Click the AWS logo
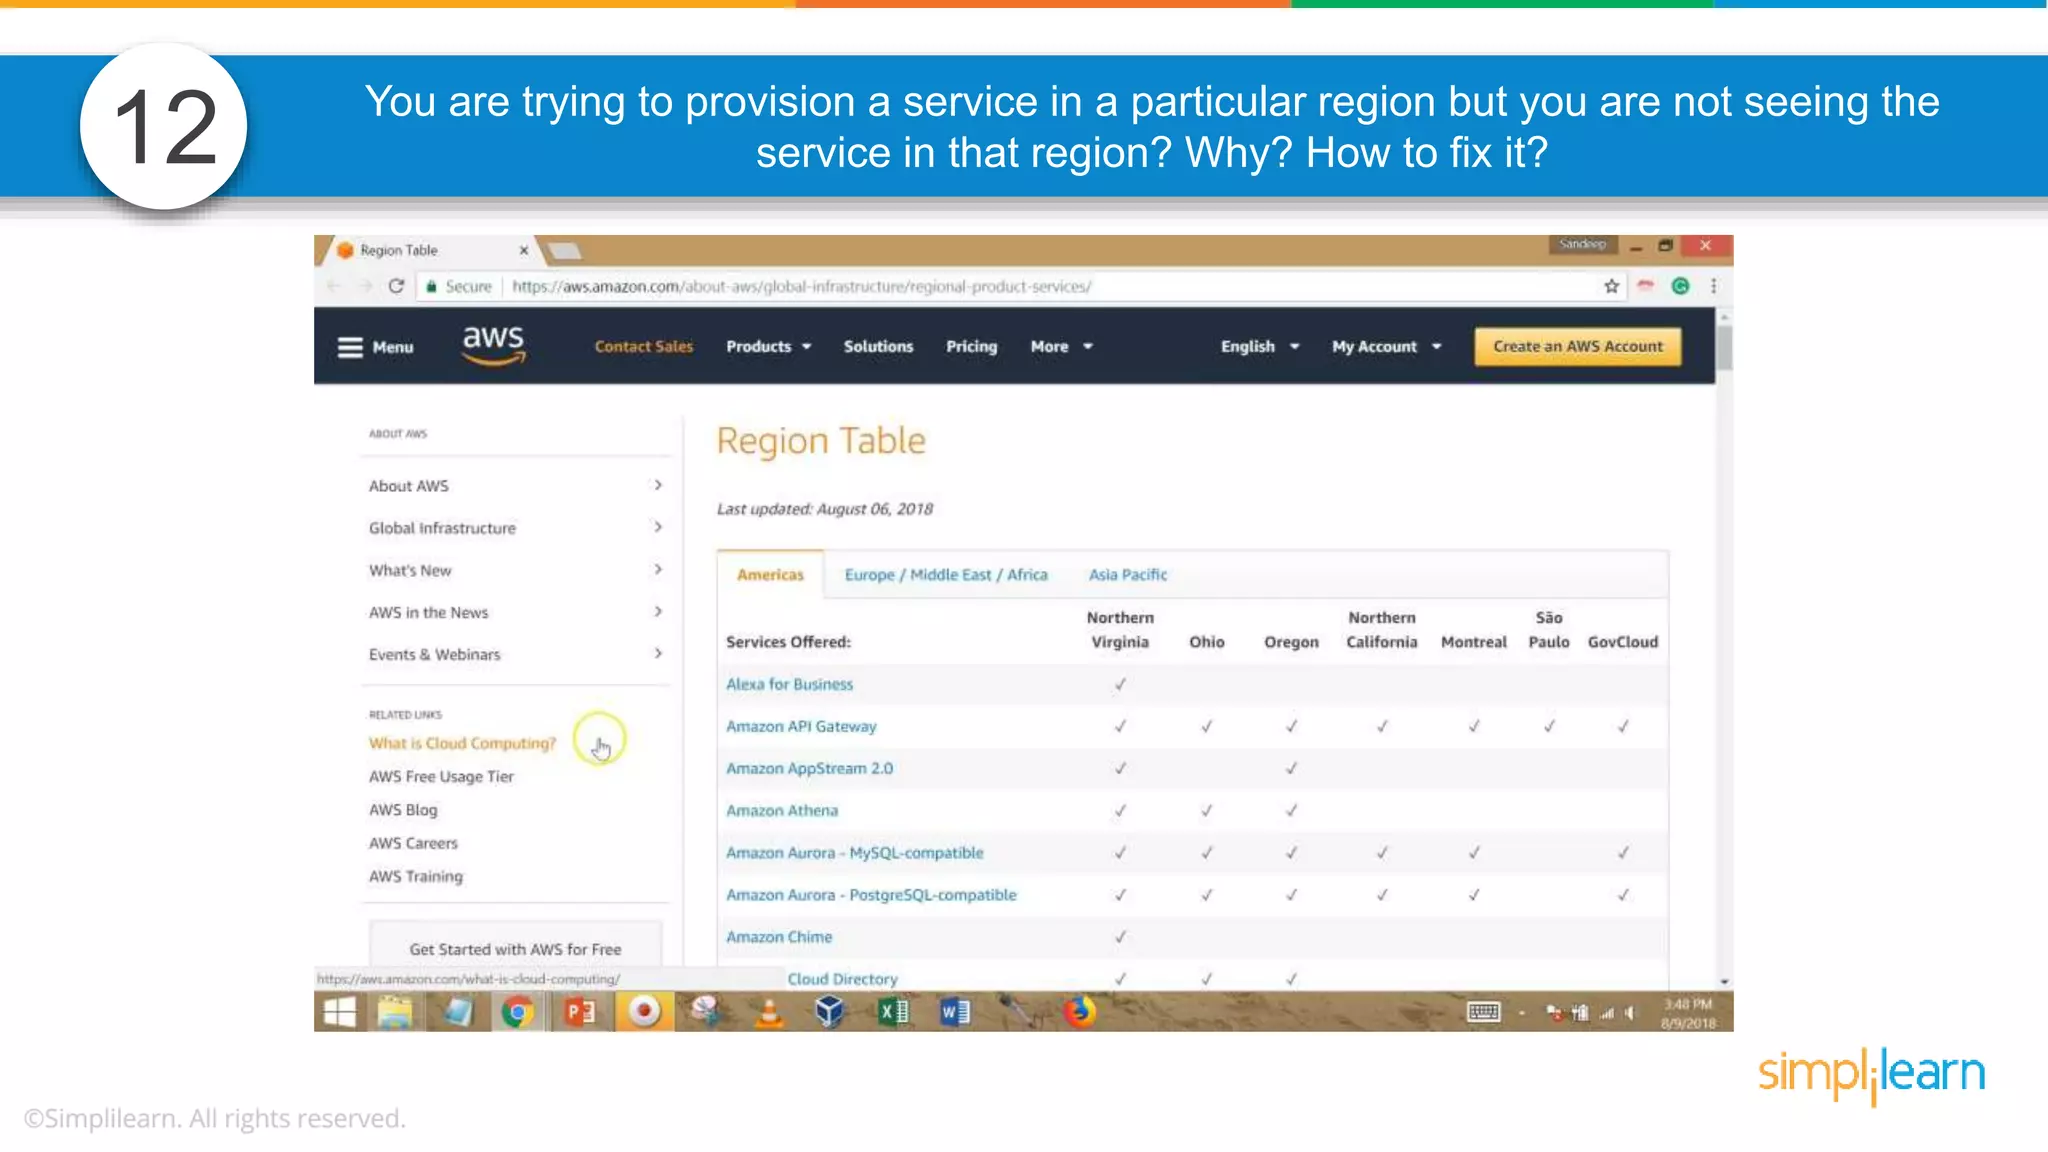 point(493,345)
